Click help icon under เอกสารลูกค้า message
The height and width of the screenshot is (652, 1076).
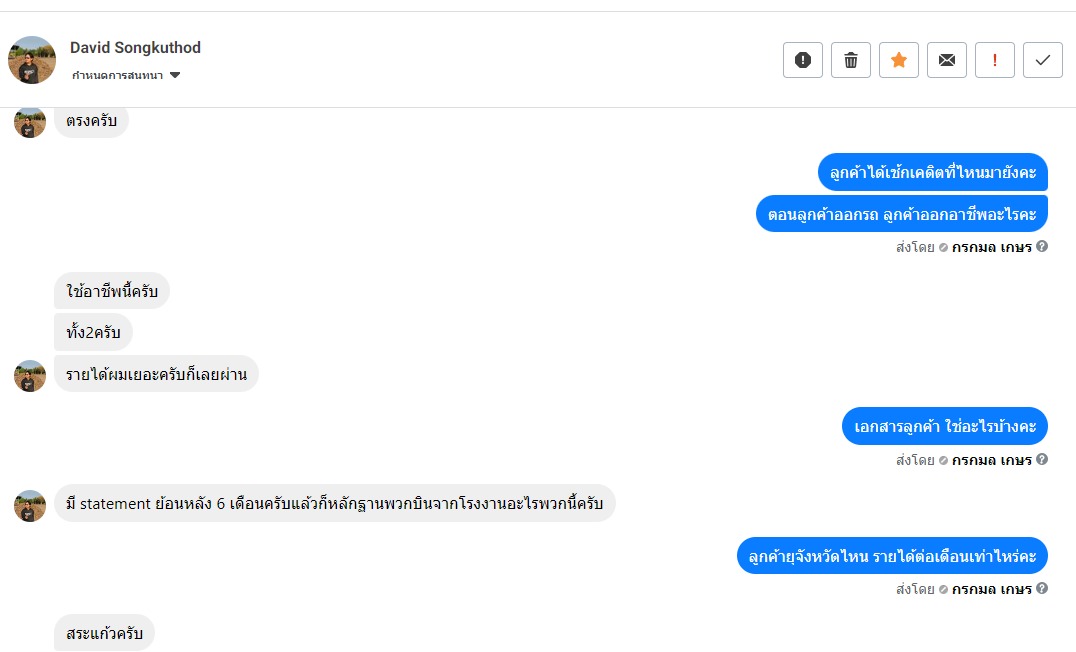[x=1042, y=460]
